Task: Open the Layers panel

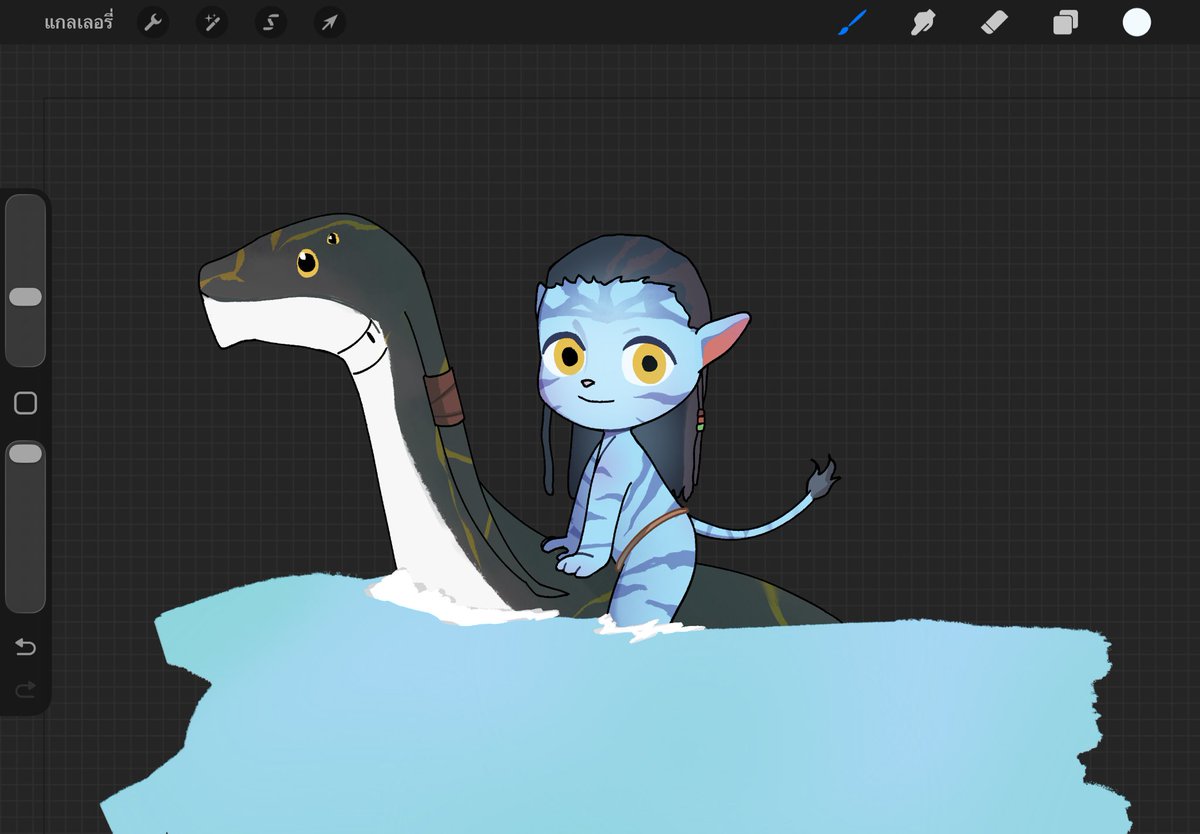Action: [x=1065, y=22]
